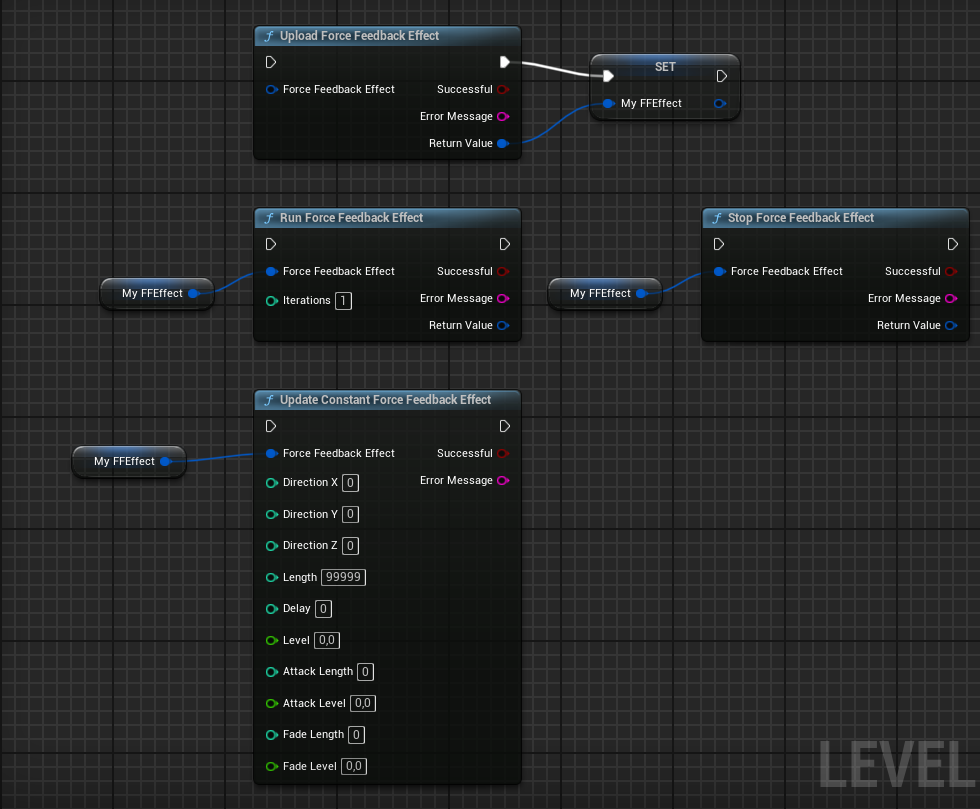
Task: Select the My FFEffect variable feeding the Update node
Action: (x=124, y=462)
